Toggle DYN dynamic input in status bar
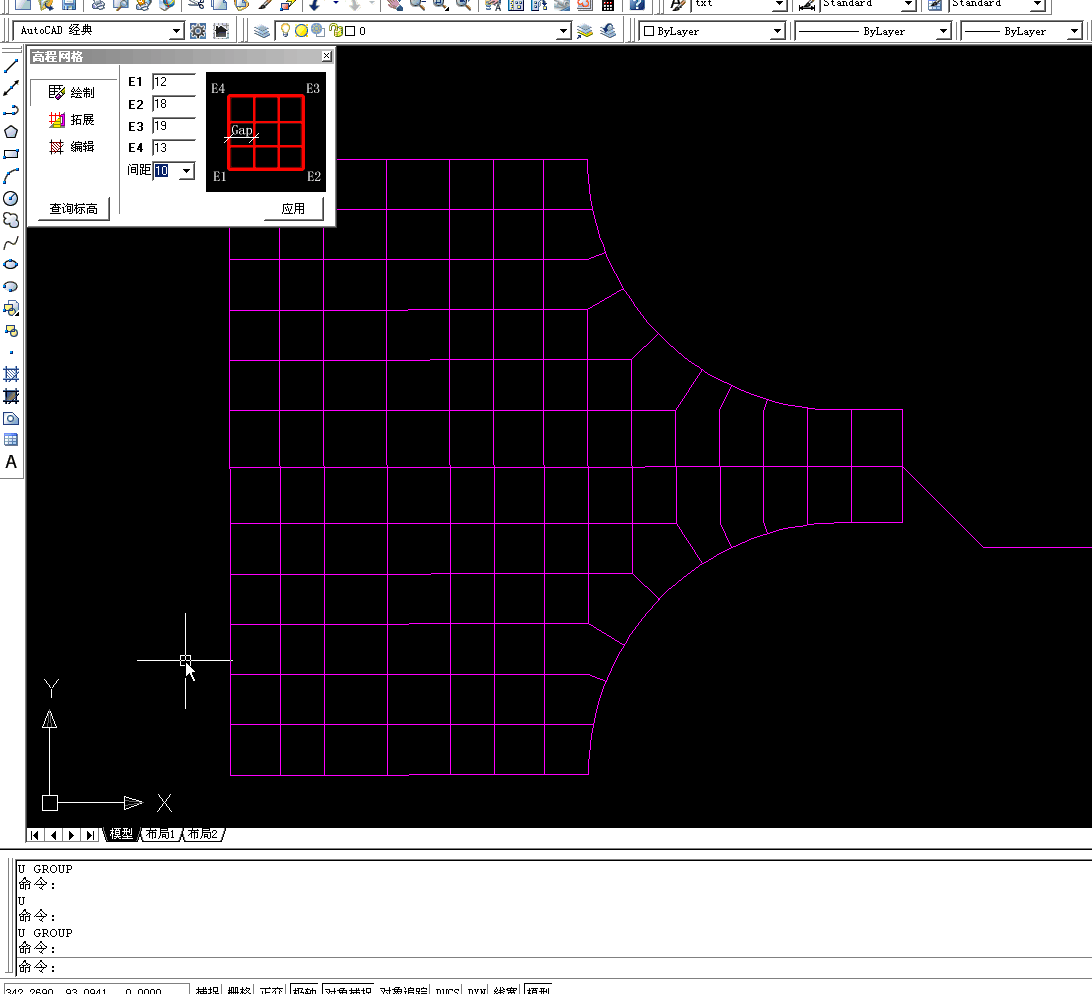The image size is (1092, 994). tap(477, 989)
